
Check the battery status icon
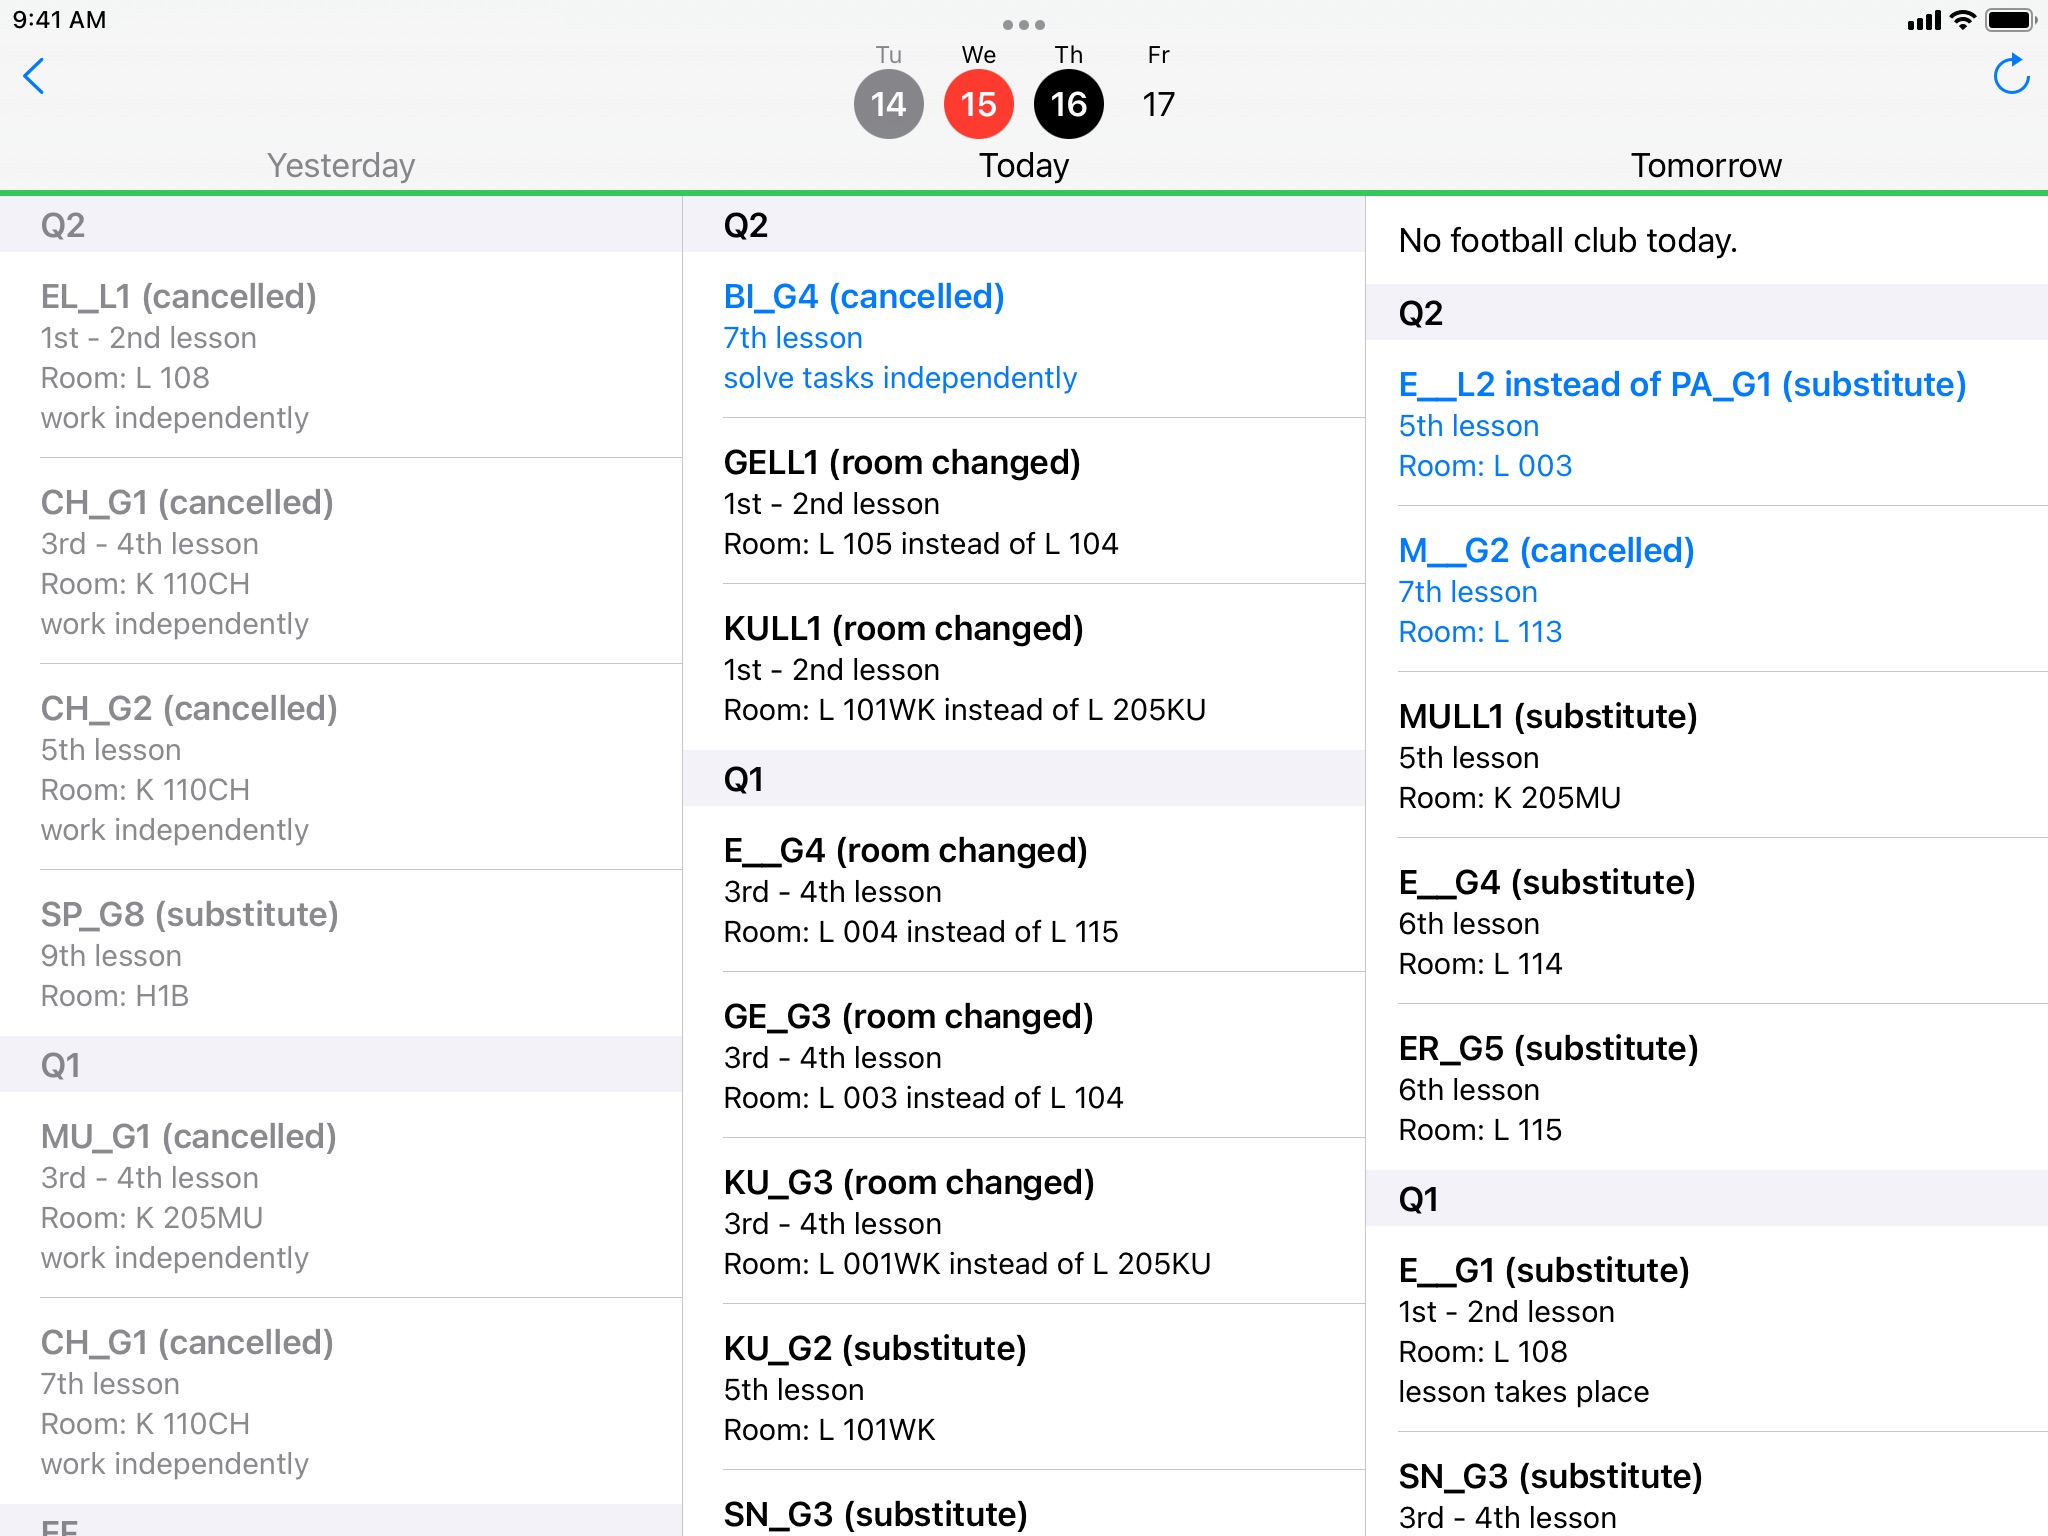pyautogui.click(x=2011, y=20)
